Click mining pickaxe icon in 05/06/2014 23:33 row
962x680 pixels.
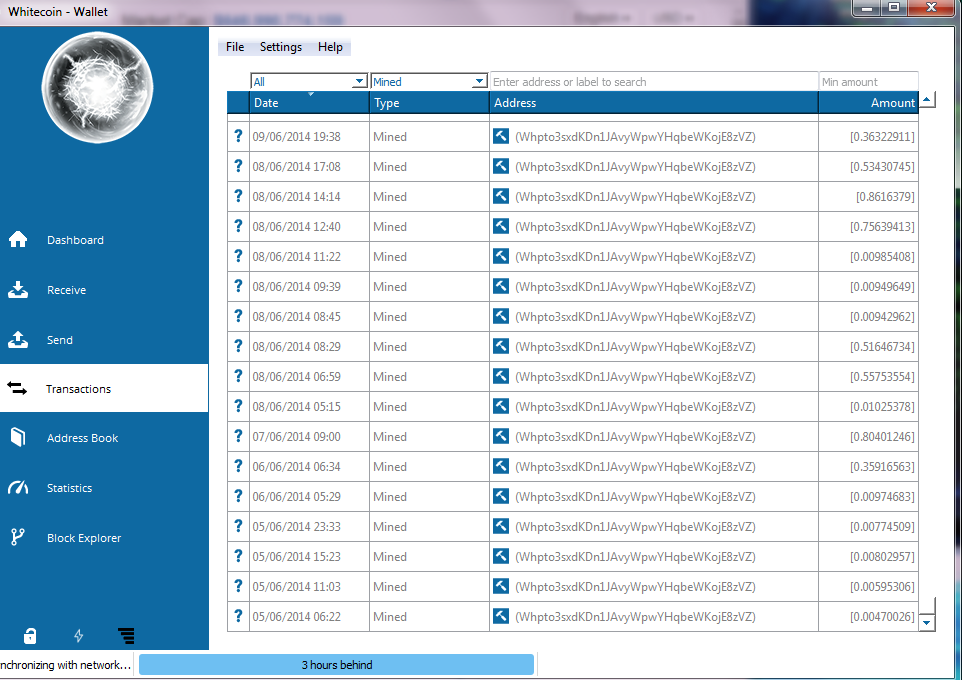pos(501,527)
